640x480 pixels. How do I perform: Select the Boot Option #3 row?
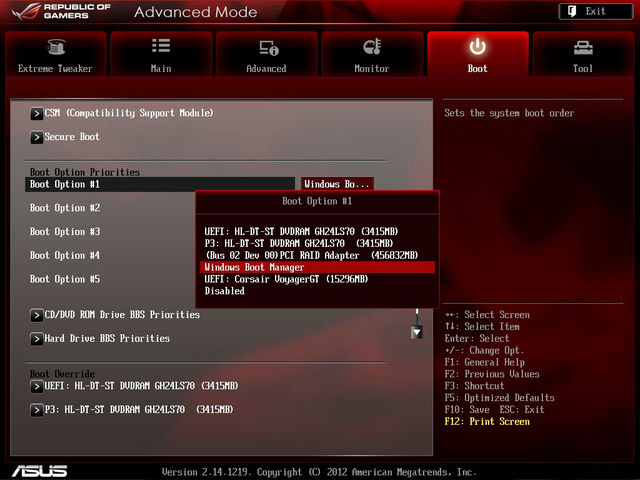65,231
